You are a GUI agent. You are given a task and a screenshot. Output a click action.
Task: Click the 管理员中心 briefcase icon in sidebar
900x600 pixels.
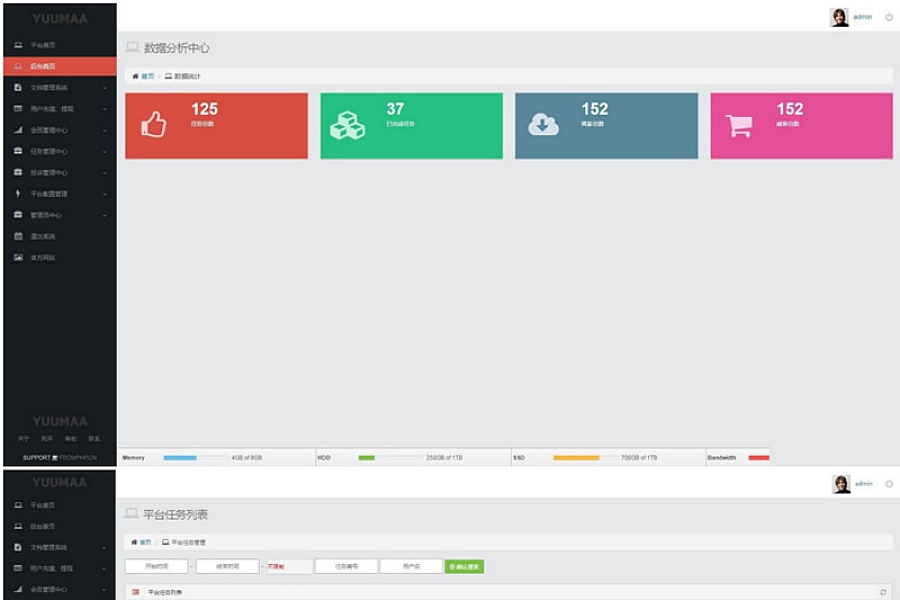tap(18, 215)
